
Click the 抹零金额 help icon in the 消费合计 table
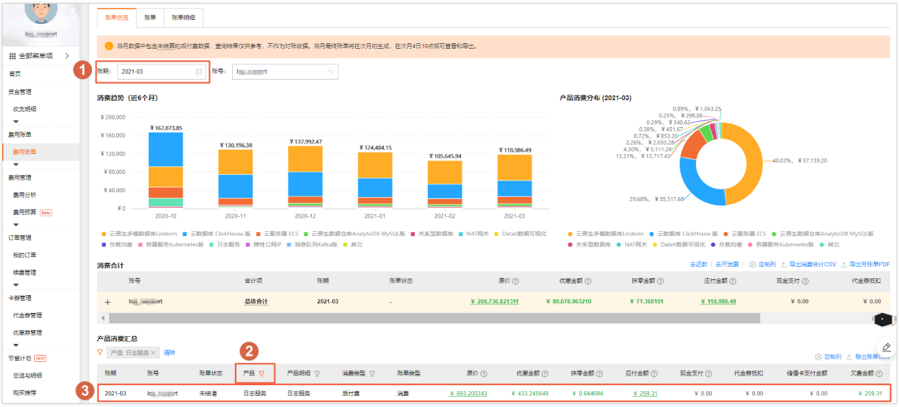(661, 281)
